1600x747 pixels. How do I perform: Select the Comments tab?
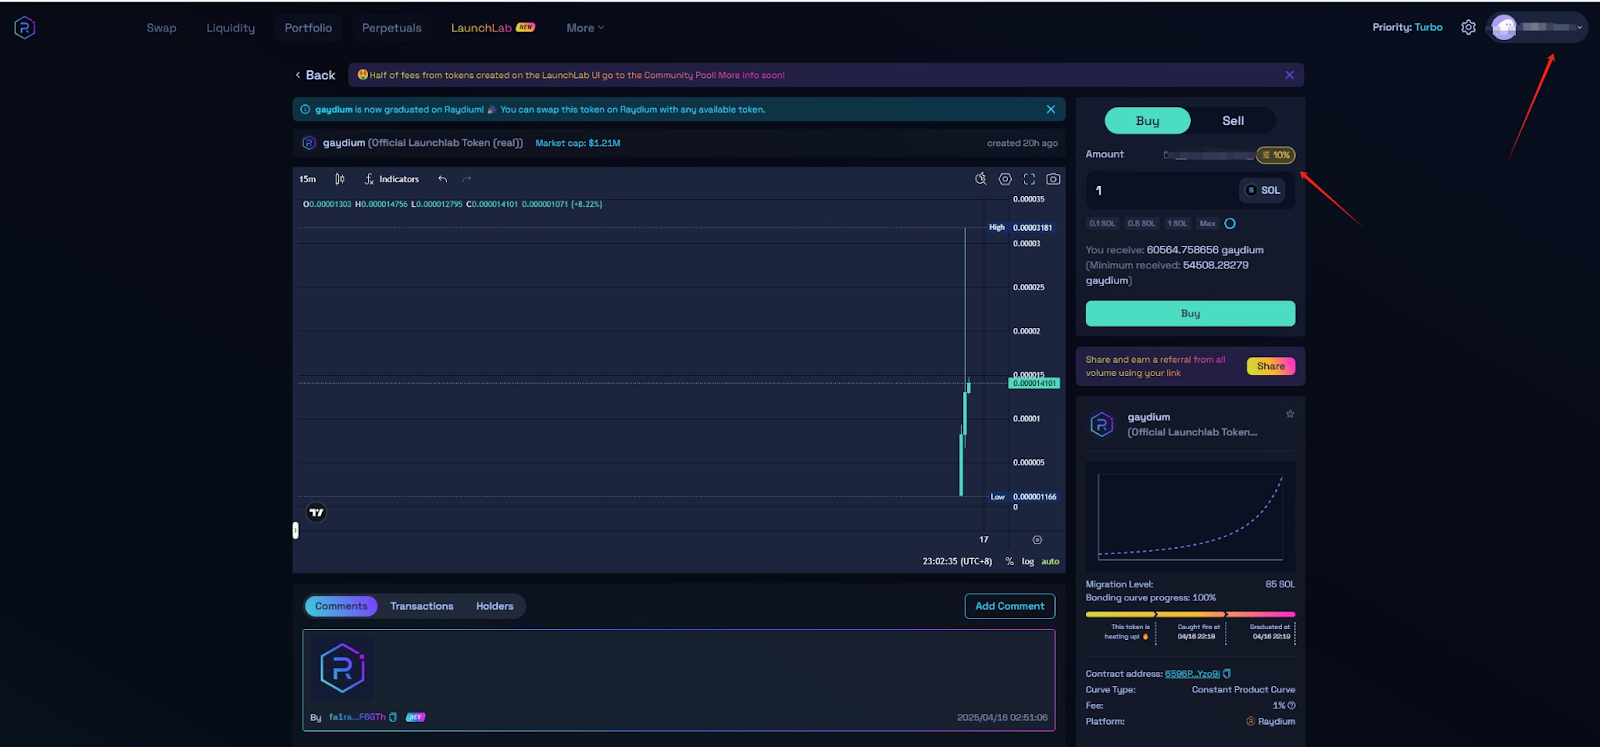pyautogui.click(x=341, y=606)
